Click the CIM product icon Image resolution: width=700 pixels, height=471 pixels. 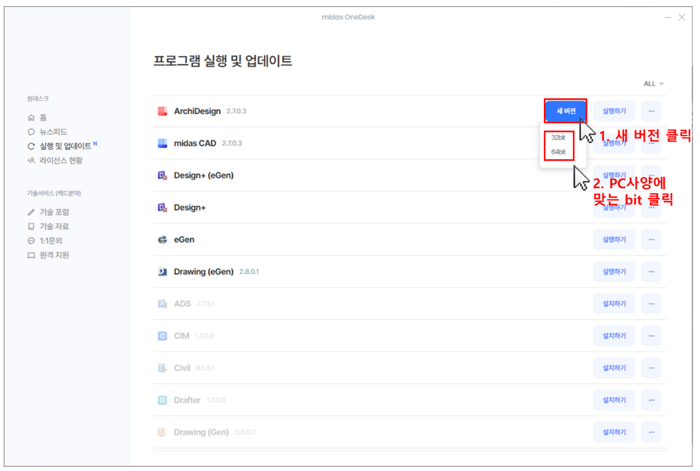coord(162,336)
